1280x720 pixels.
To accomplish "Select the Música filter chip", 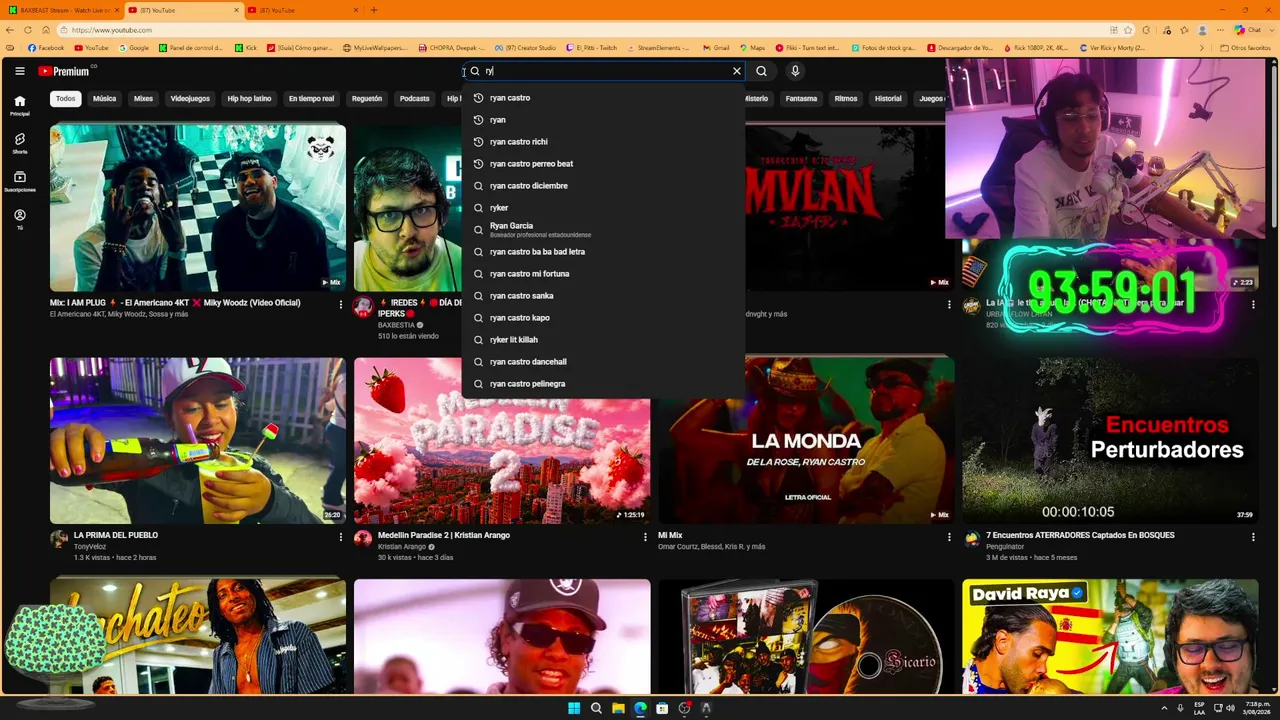I will [x=104, y=99].
